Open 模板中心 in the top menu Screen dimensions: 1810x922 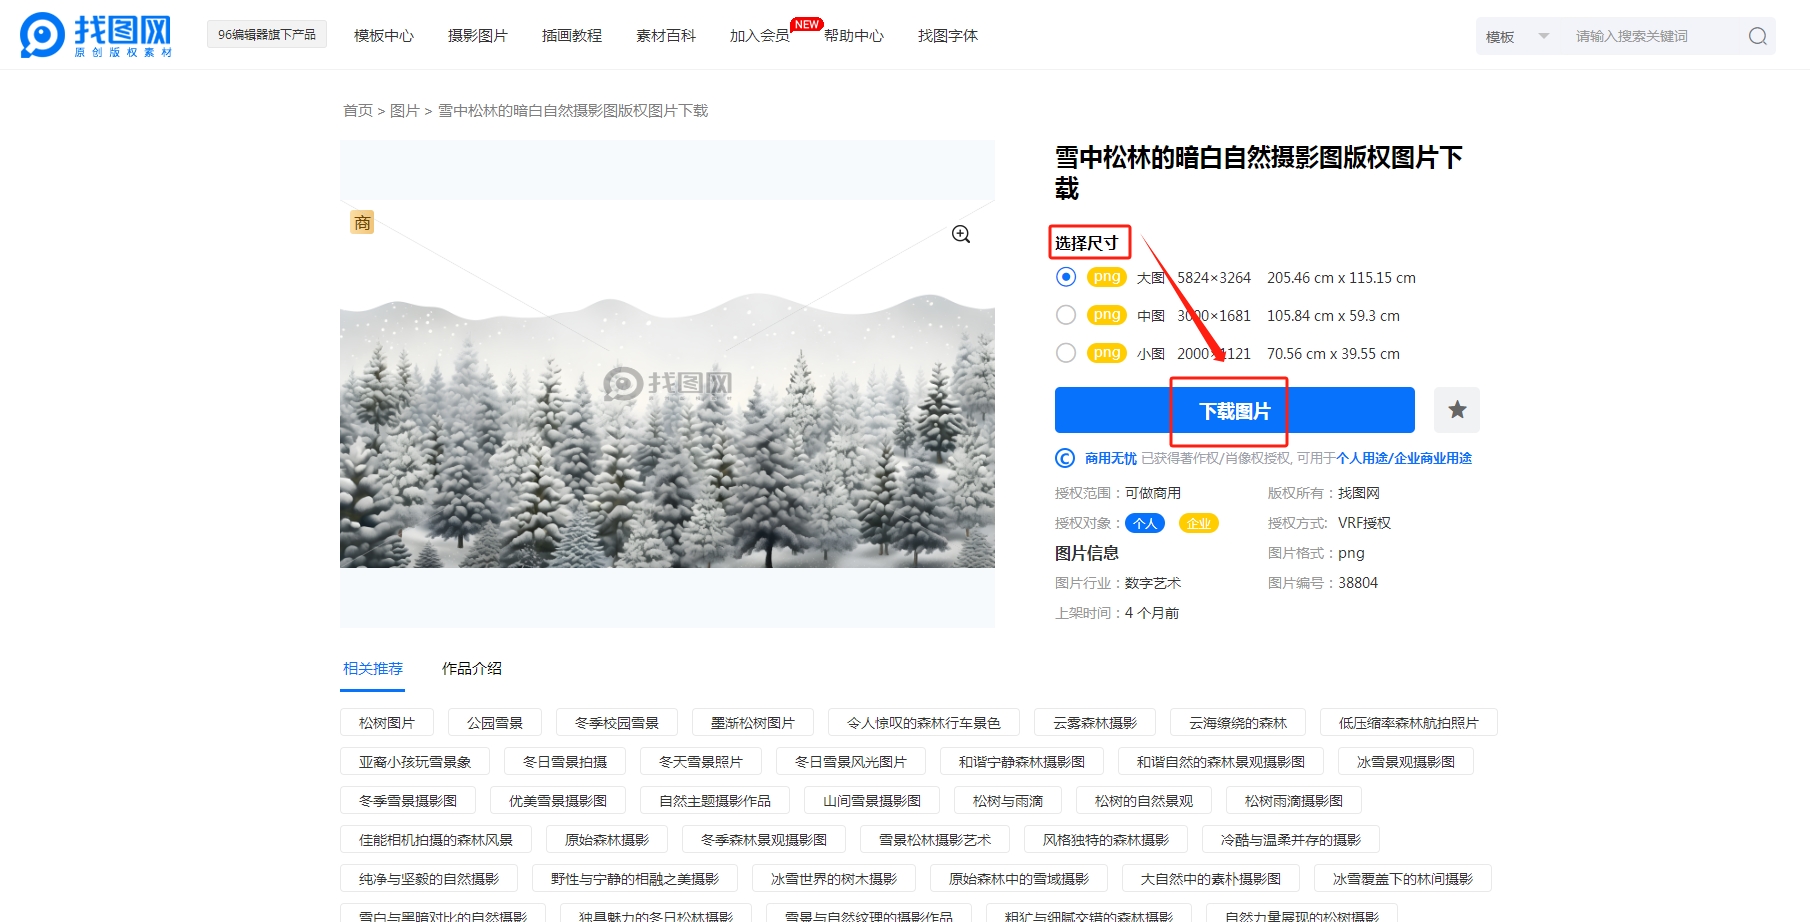pyautogui.click(x=384, y=36)
